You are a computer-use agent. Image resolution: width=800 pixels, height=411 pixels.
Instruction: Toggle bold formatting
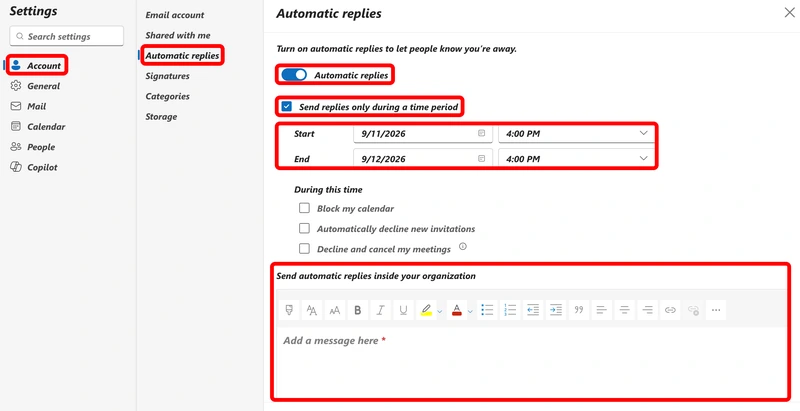click(358, 310)
